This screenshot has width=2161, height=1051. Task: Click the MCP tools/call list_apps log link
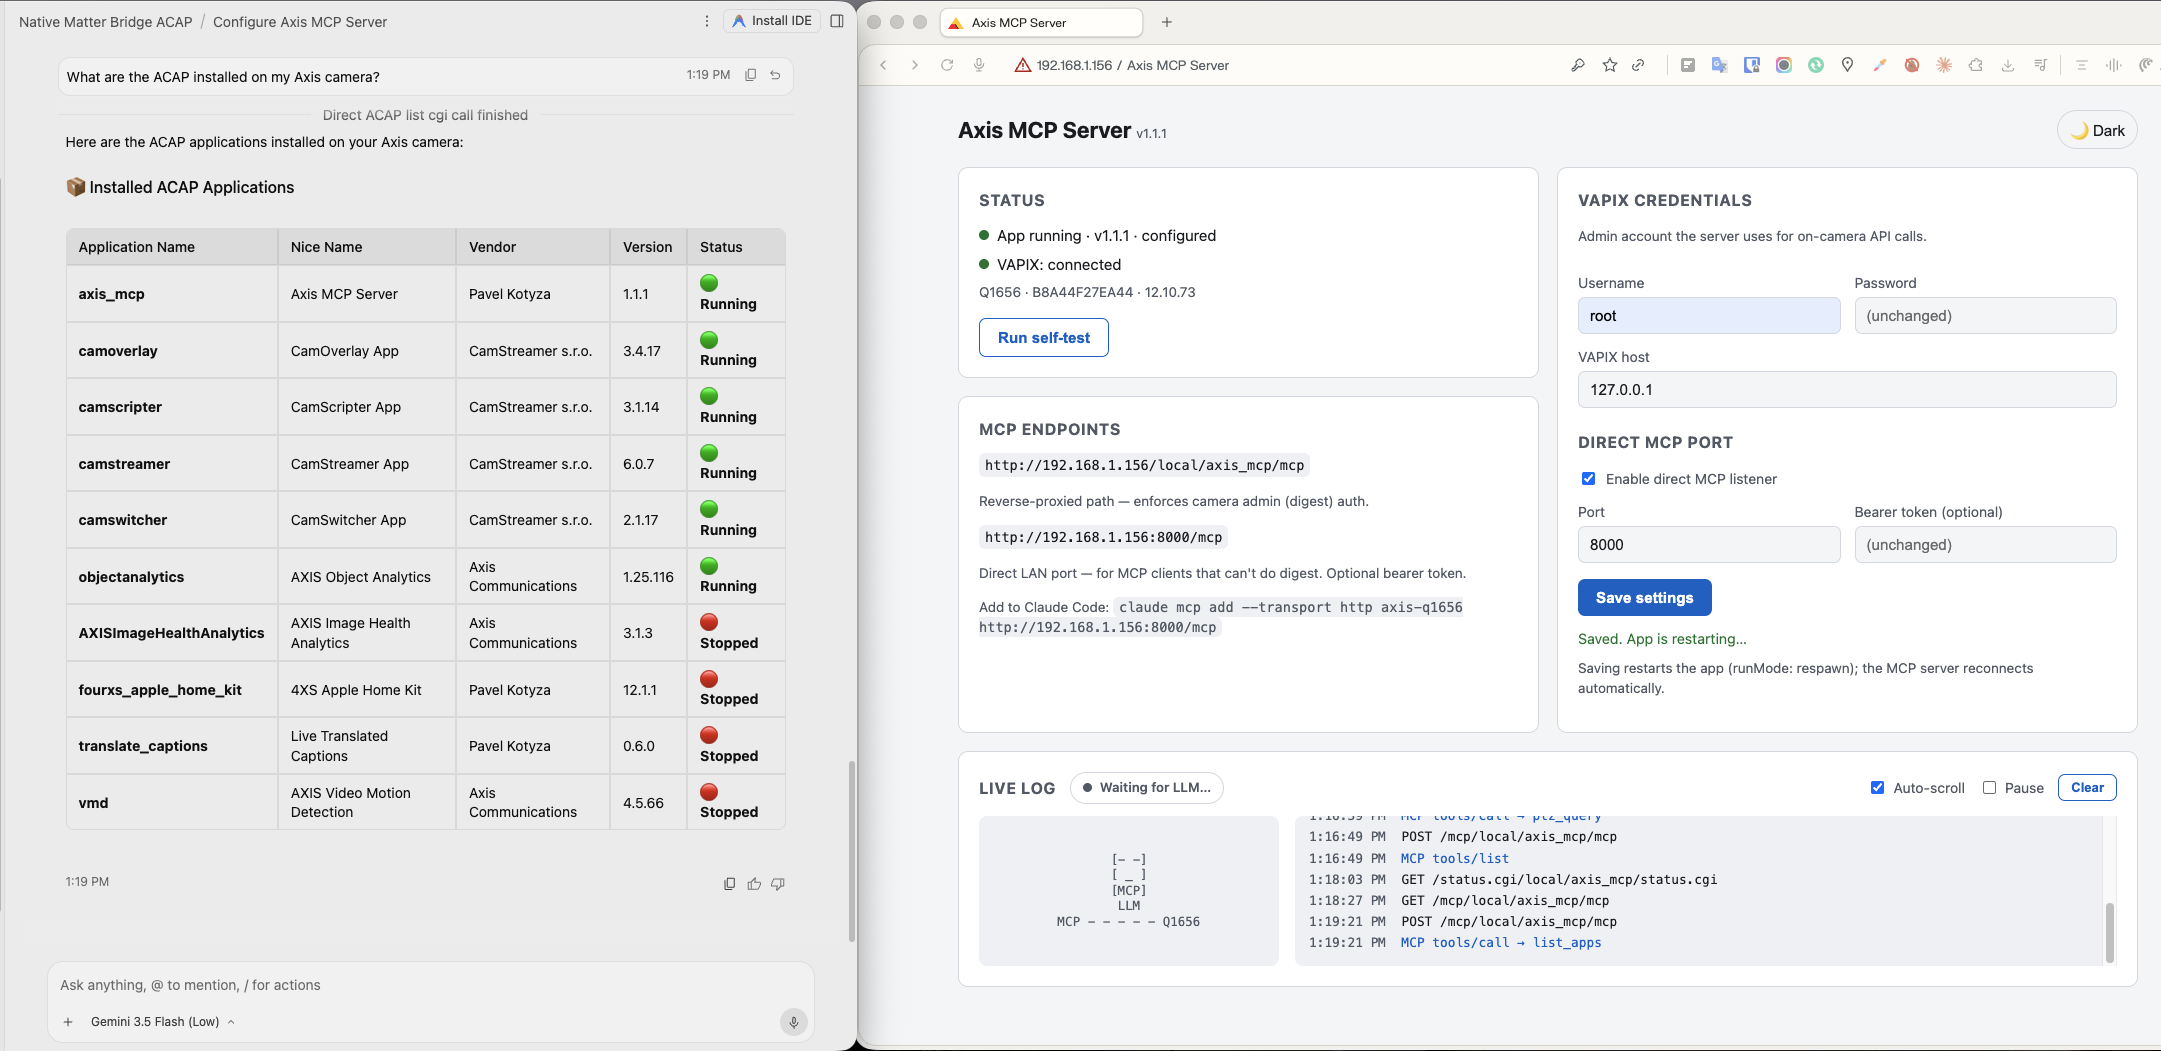pos(1501,943)
